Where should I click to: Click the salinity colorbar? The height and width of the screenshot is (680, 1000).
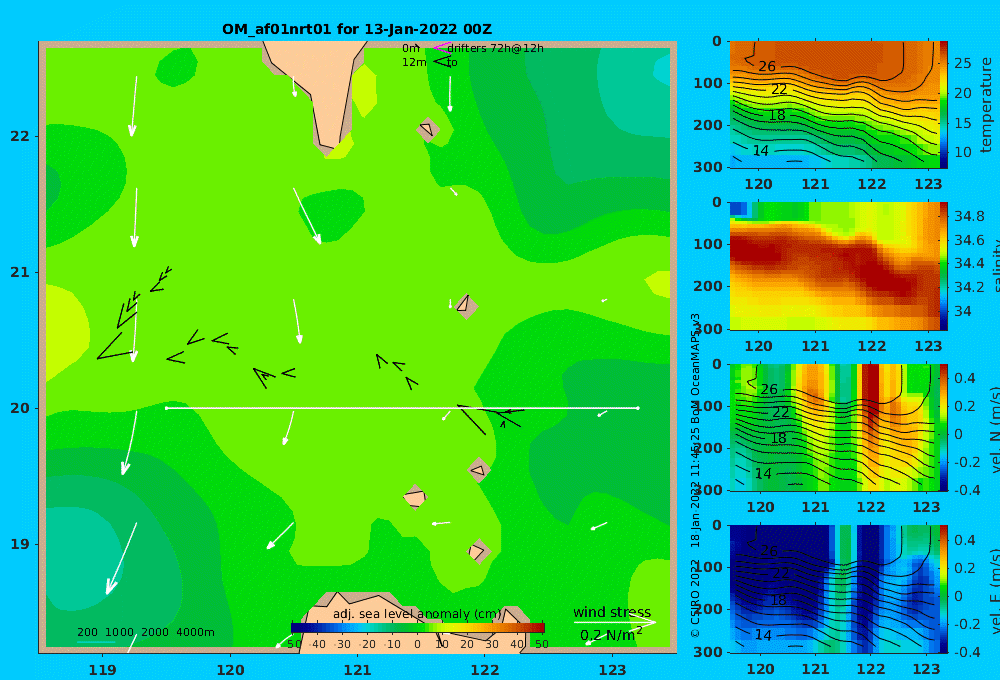pyautogui.click(x=944, y=266)
